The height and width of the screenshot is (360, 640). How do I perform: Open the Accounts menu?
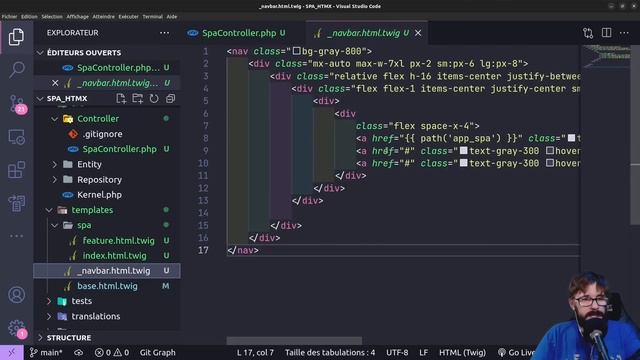16,295
